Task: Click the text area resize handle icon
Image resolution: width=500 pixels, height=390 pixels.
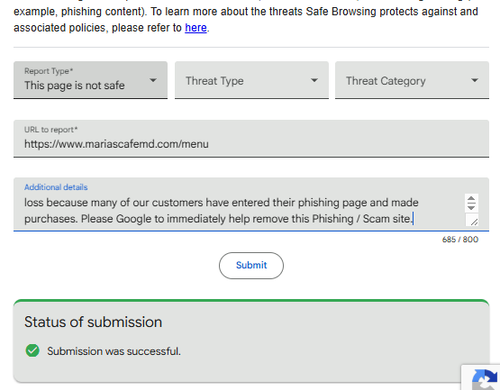Action: (x=474, y=221)
